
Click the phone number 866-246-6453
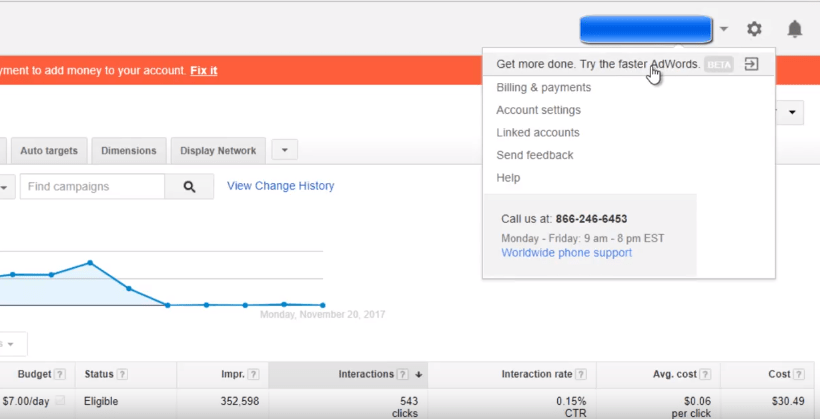591,219
